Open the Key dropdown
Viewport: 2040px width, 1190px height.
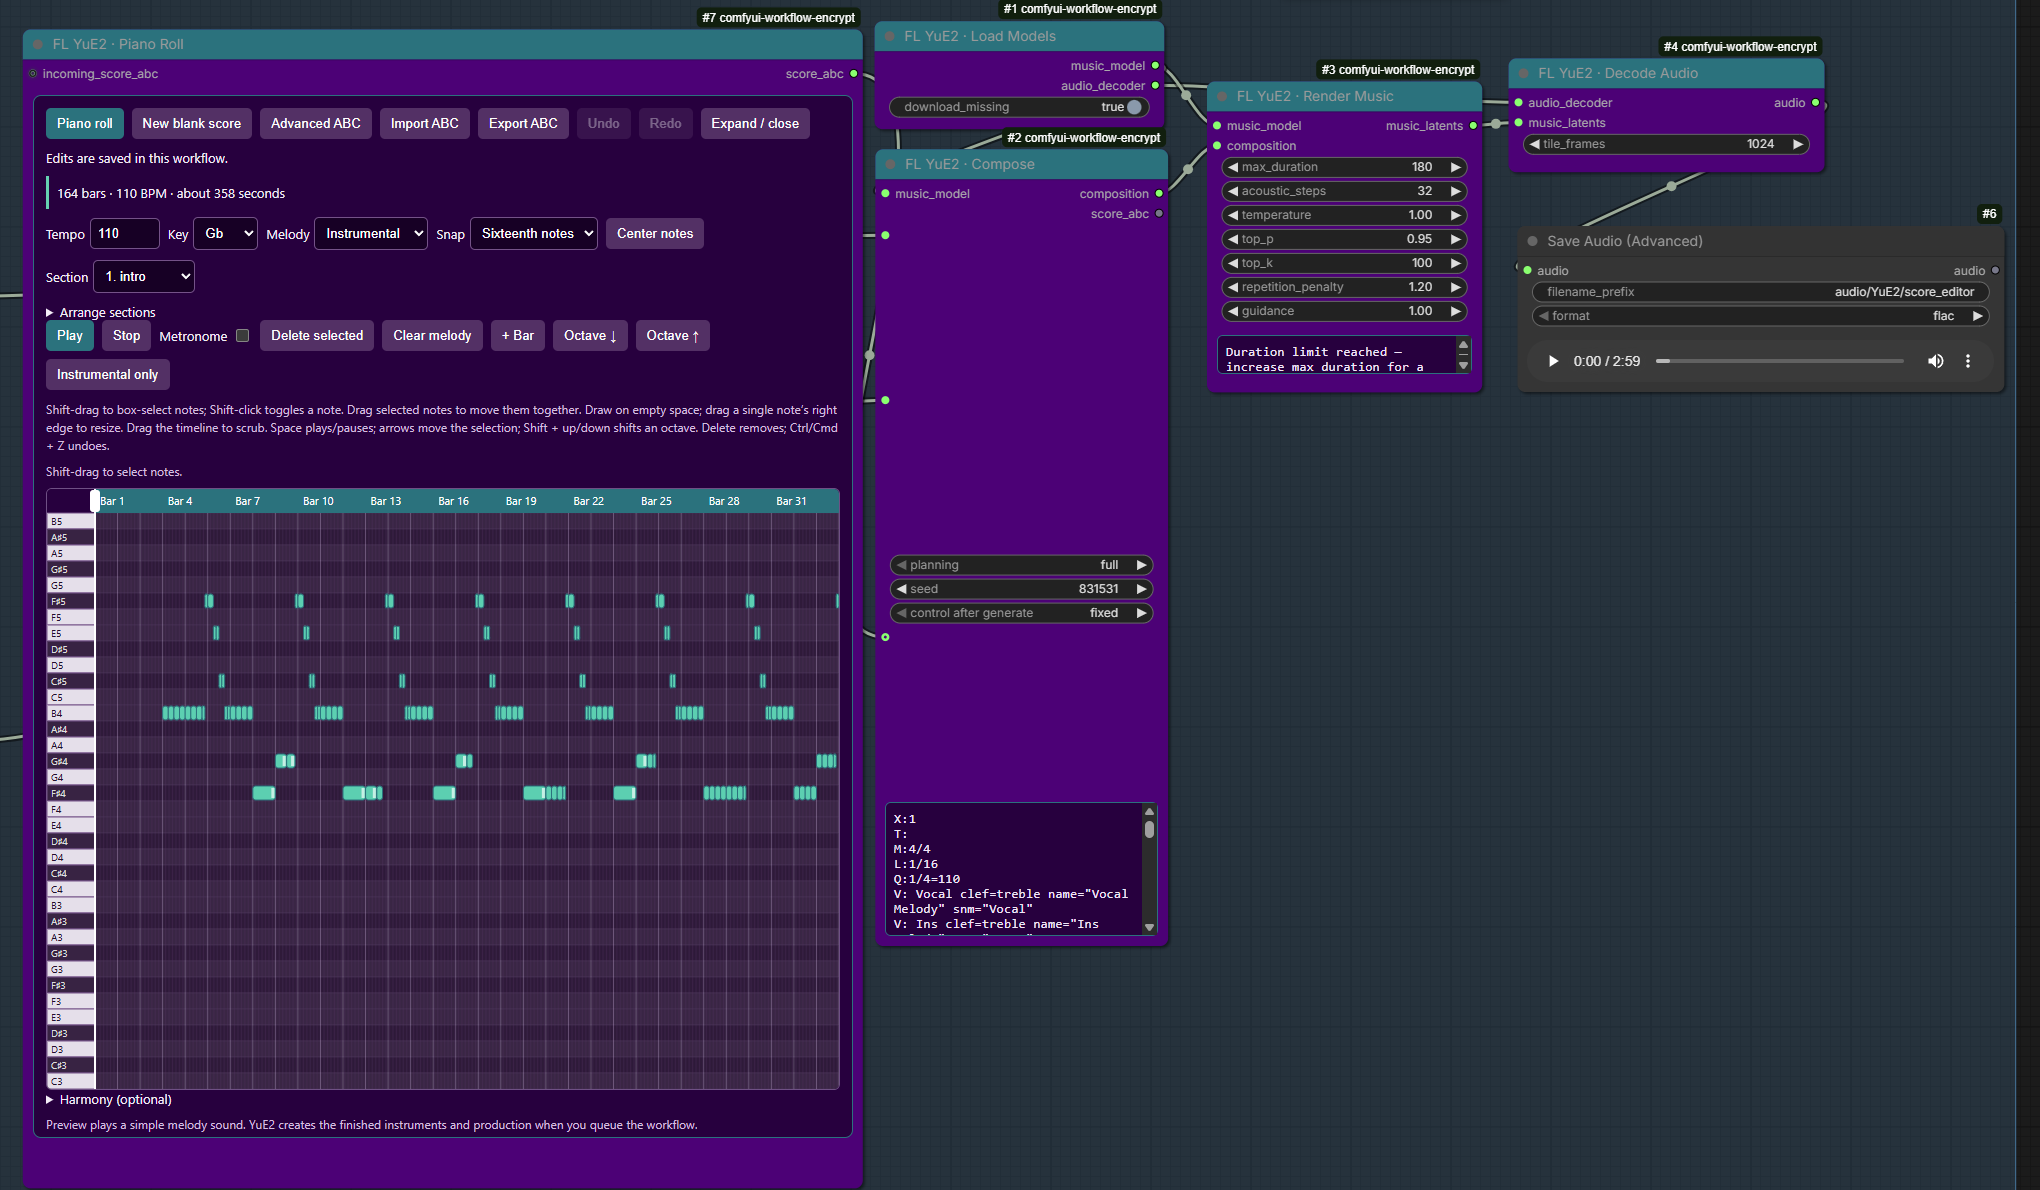coord(225,234)
